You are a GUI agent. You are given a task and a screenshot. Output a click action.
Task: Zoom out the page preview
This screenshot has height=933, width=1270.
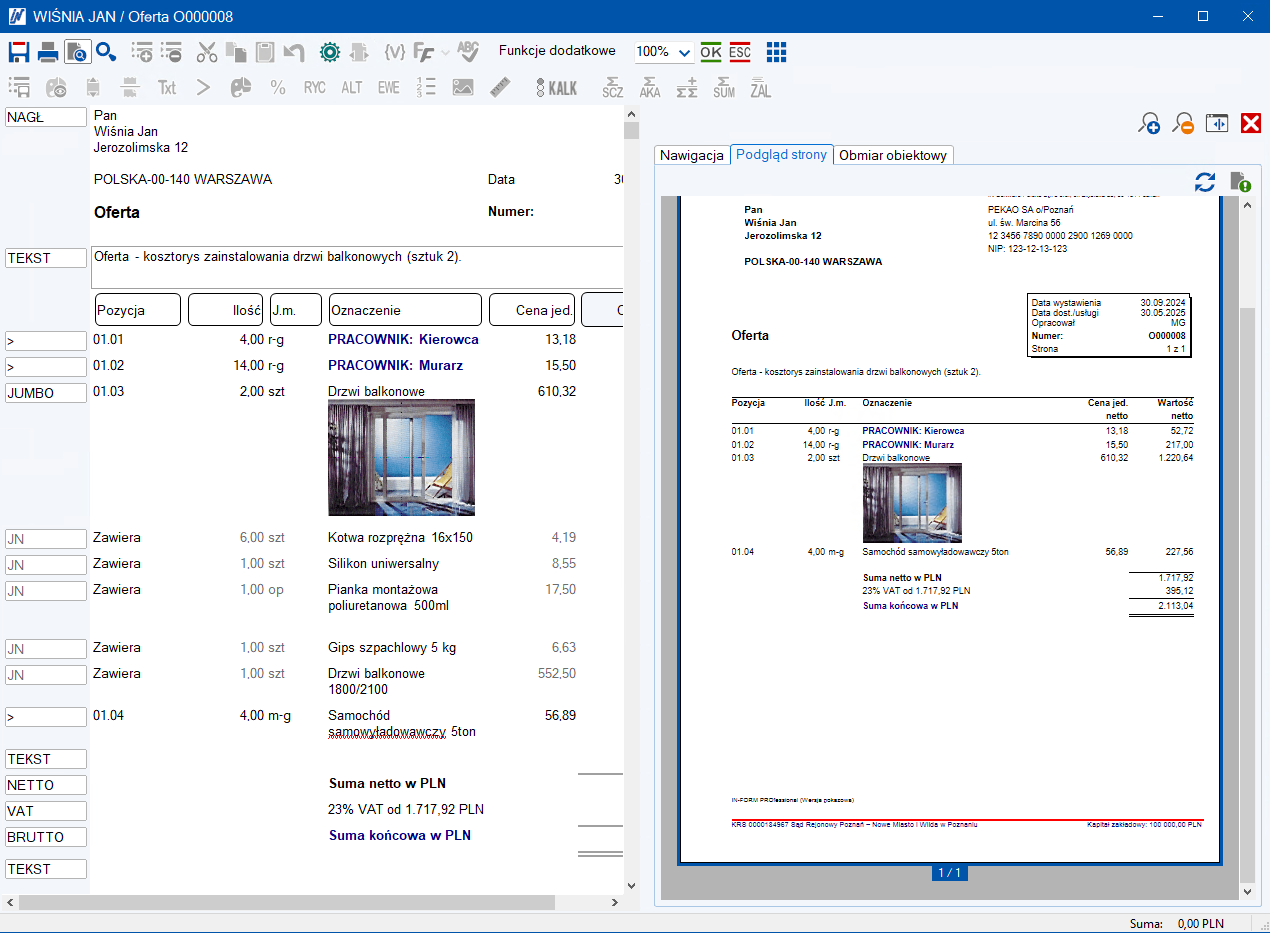coord(1182,124)
